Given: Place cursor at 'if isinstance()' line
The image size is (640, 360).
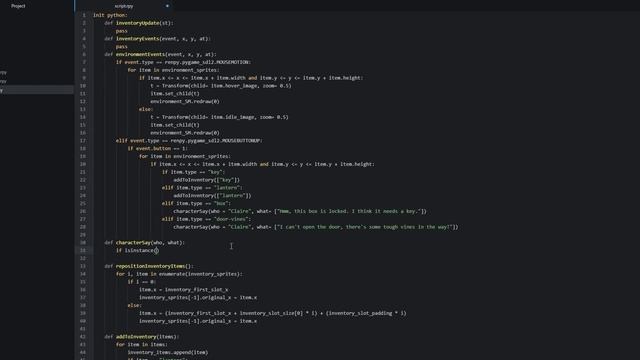Looking at the screenshot, I should (137, 250).
